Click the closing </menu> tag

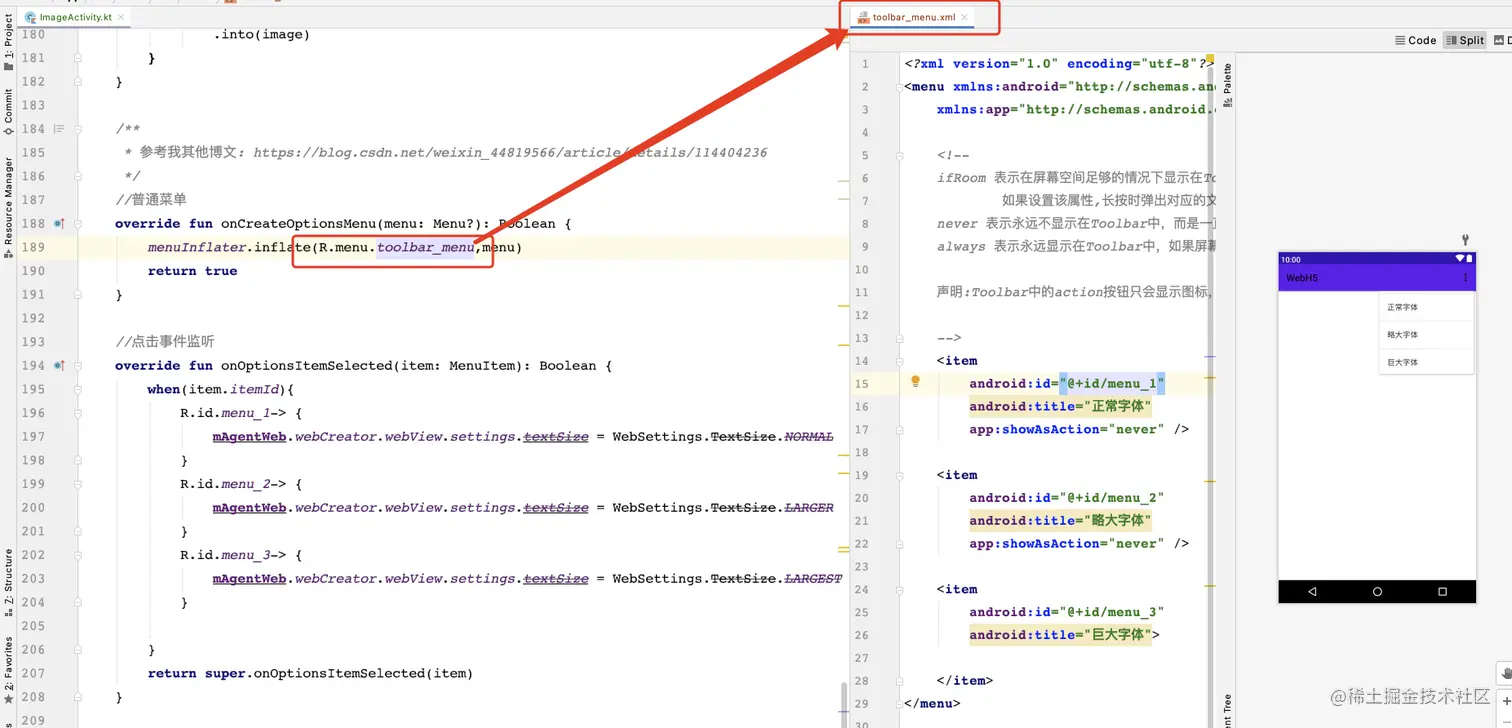click(932, 704)
